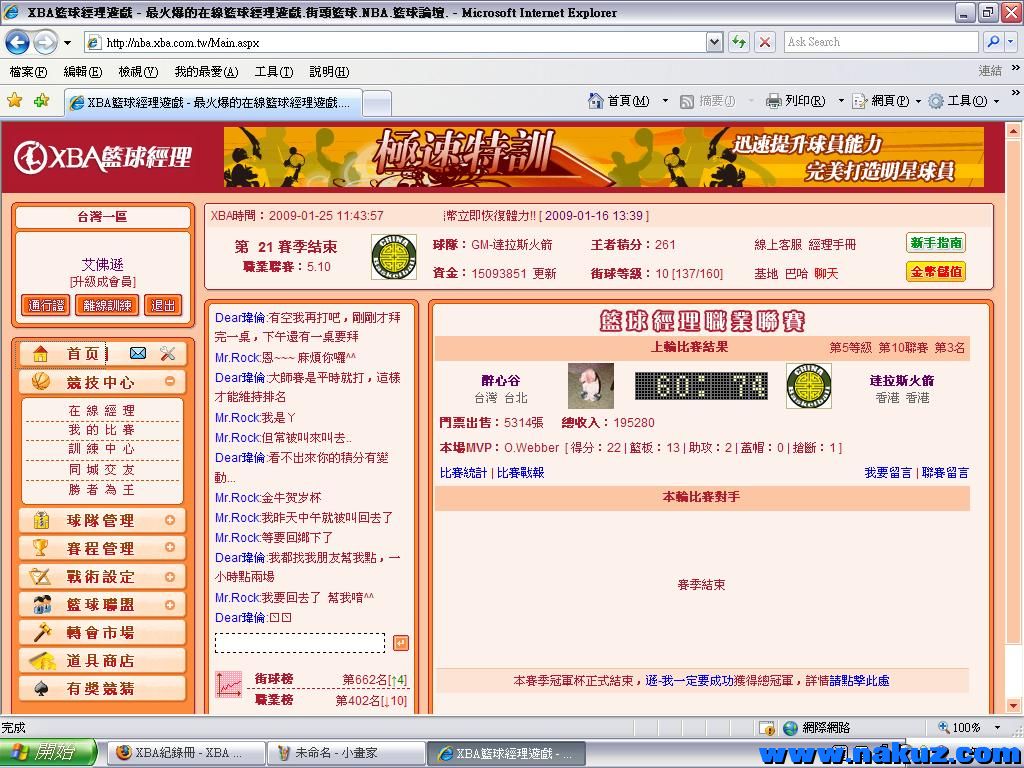Viewport: 1024px width, 768px height.
Task: Click the search magnifier icon
Action: click(993, 42)
